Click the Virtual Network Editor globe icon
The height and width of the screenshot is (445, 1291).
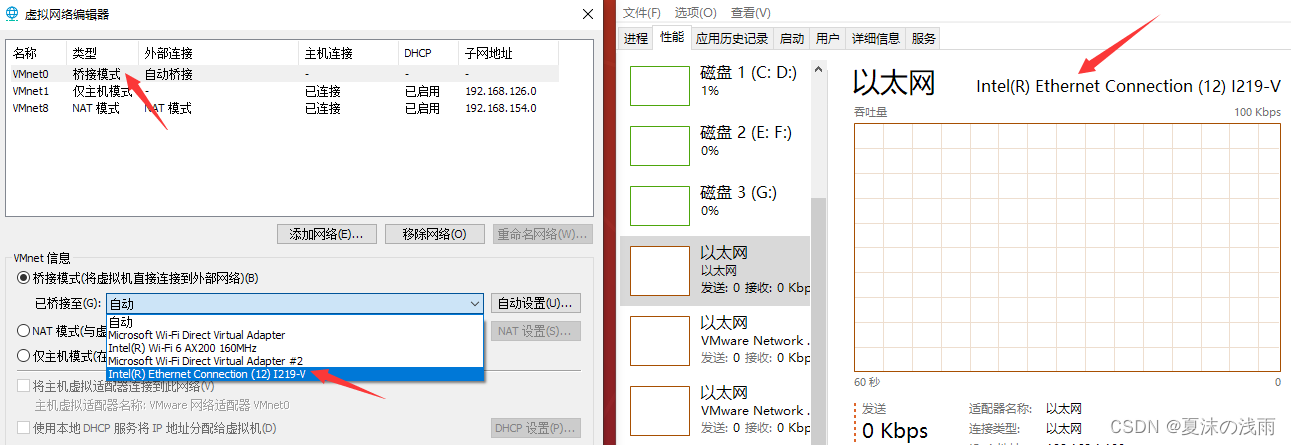click(11, 14)
